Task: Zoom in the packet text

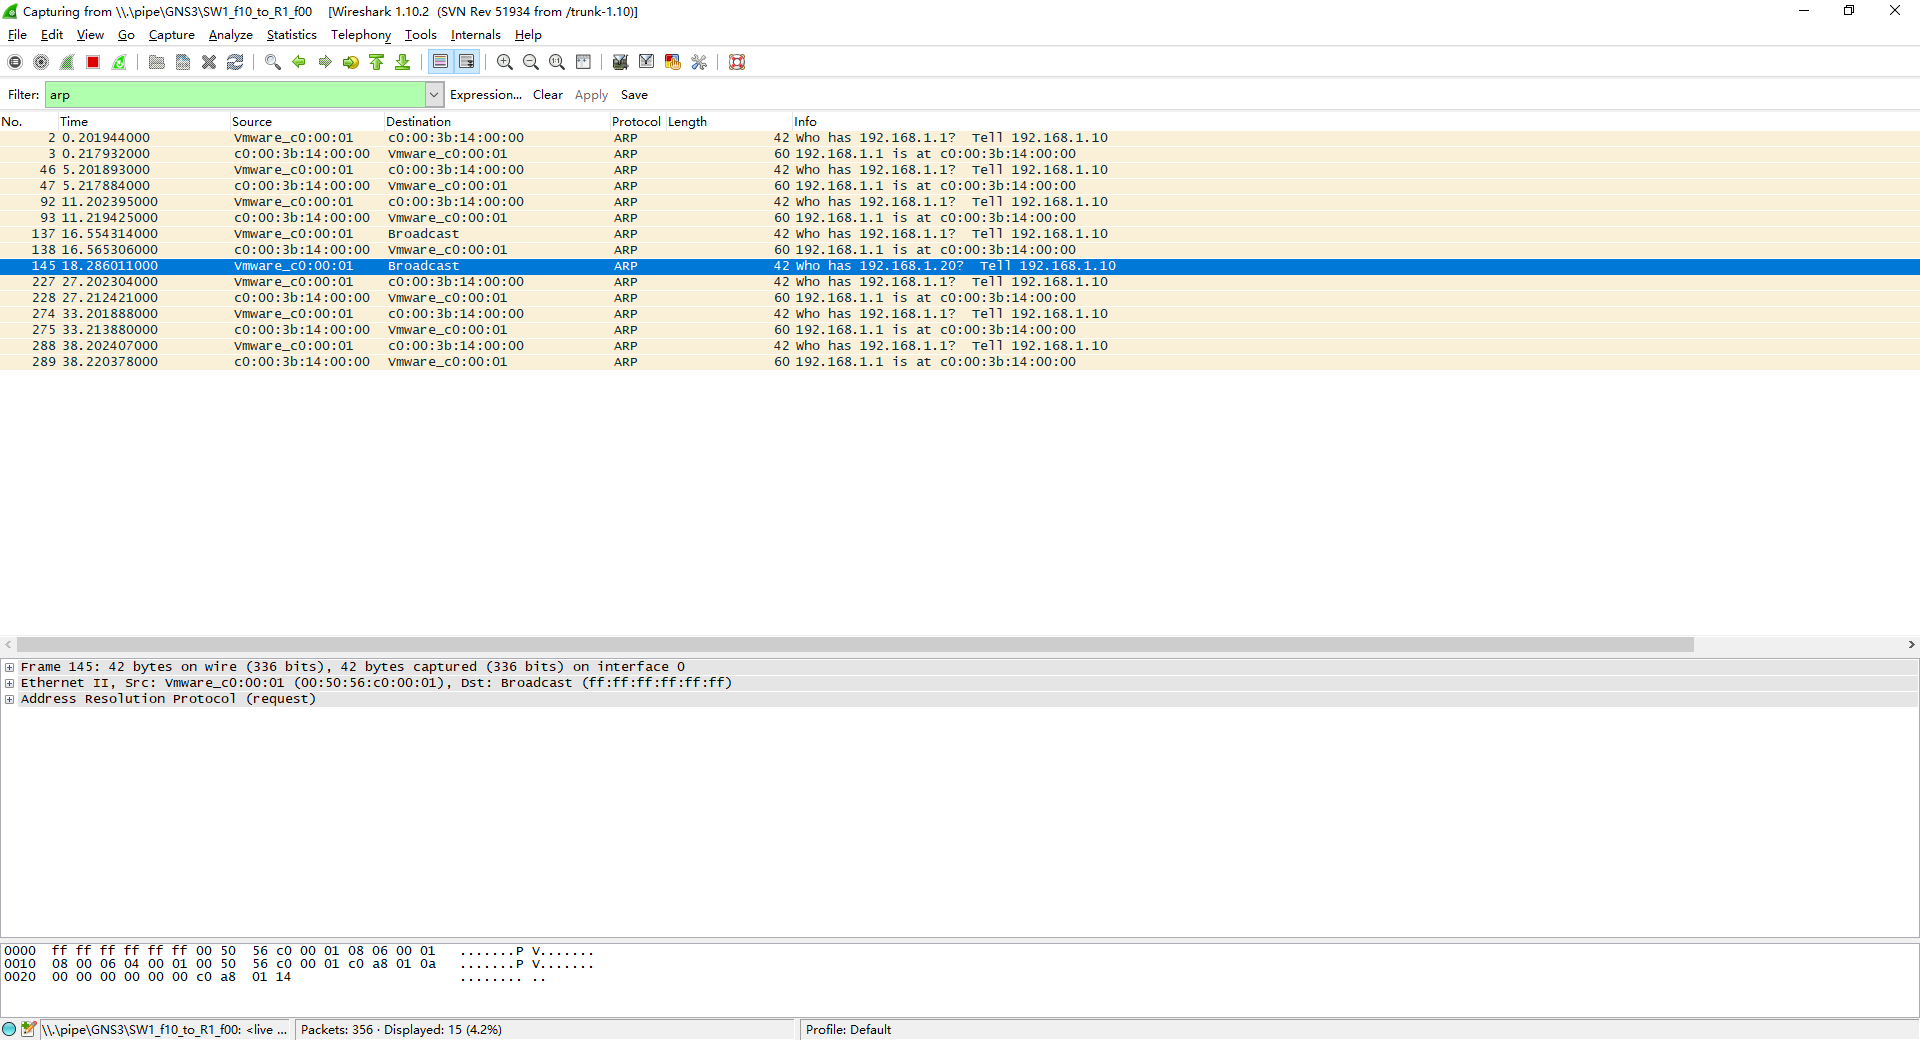Action: tap(505, 62)
